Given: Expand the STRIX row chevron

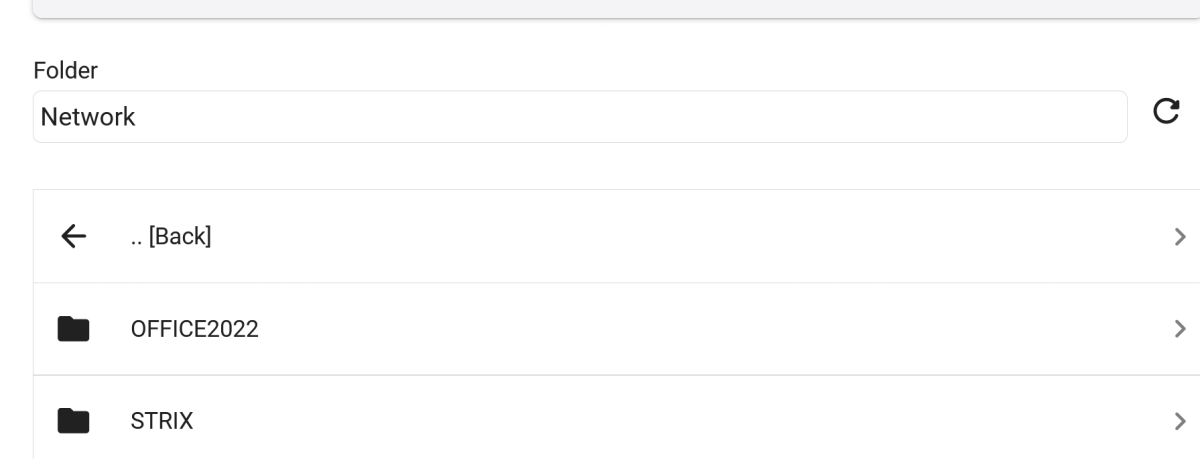Looking at the screenshot, I should pos(1180,421).
